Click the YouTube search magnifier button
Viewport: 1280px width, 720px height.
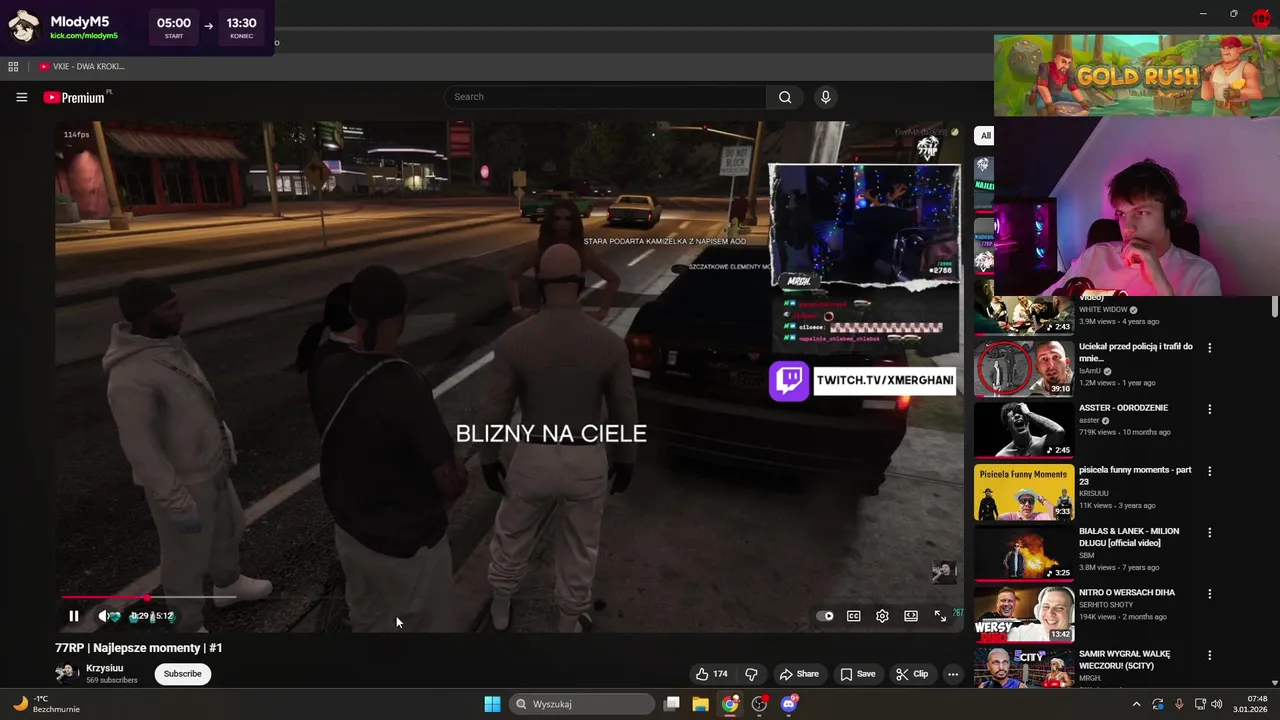click(785, 97)
